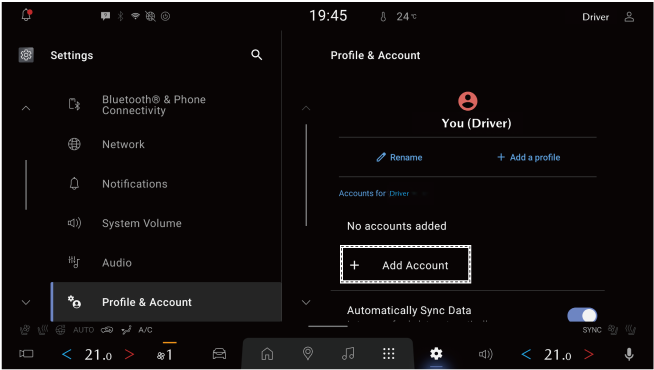Tap the Network globe icon in list
This screenshot has height=370, width=654.
[x=74, y=144]
